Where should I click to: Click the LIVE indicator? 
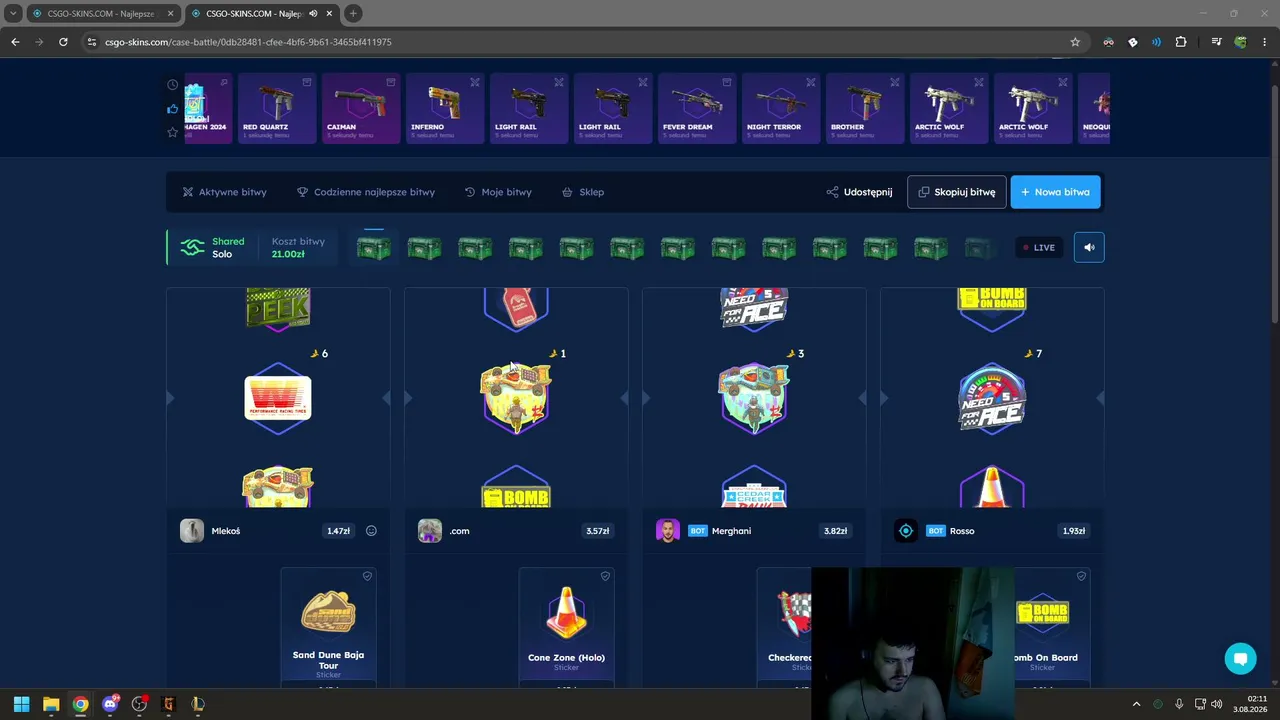1038,247
